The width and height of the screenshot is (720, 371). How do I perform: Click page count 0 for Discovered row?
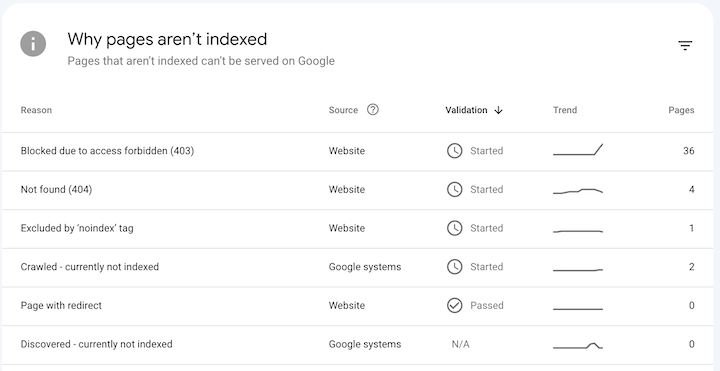692,344
